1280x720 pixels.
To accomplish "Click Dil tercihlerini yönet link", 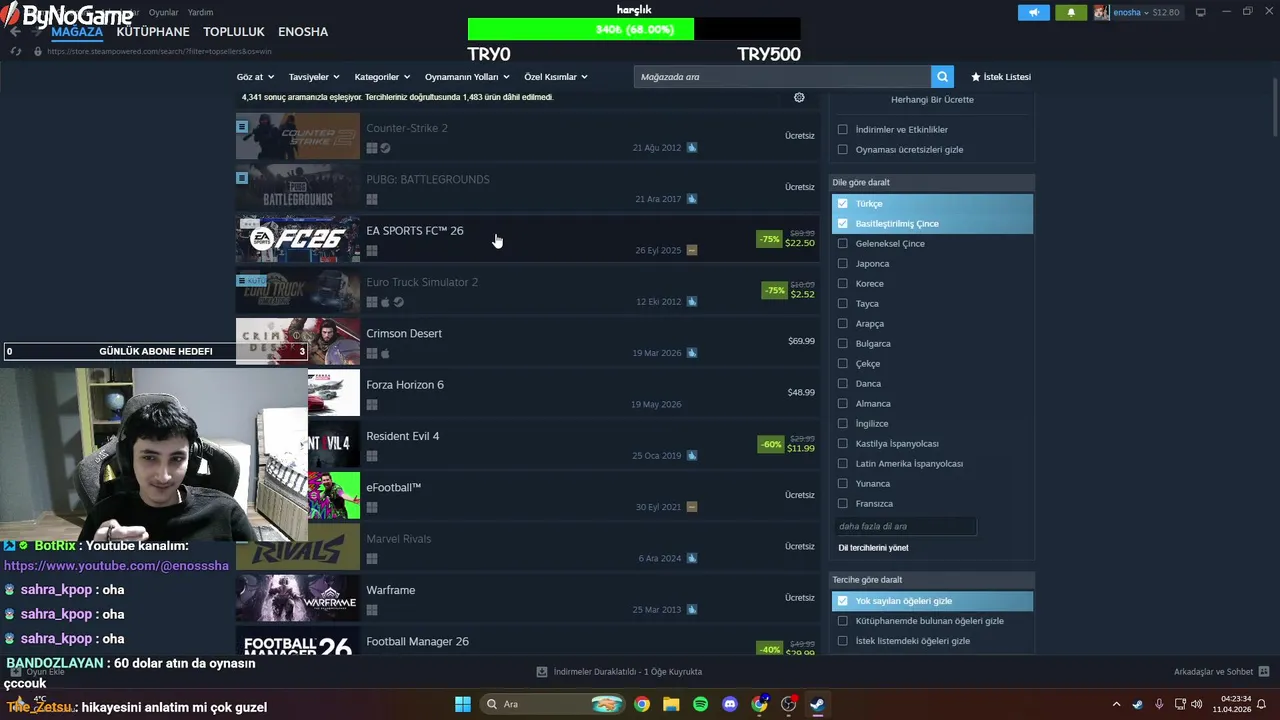I will coord(873,548).
